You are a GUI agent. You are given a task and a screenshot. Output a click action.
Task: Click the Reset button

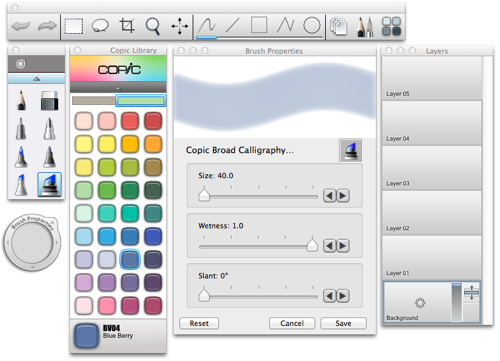tap(199, 323)
